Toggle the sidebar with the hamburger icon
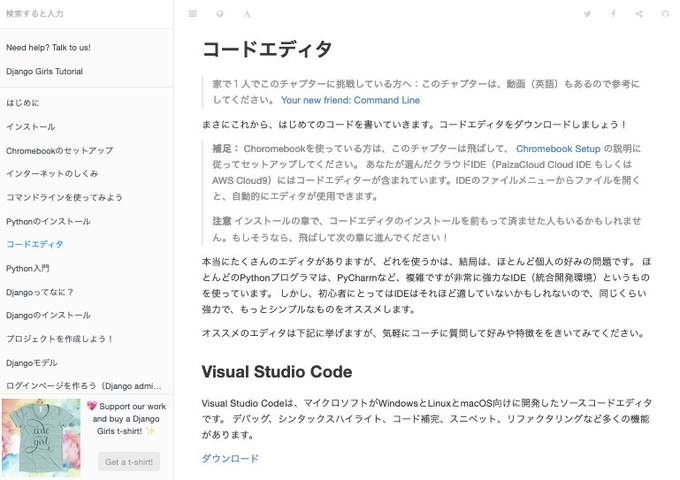Viewport: 680px width, 480px height. (x=193, y=14)
